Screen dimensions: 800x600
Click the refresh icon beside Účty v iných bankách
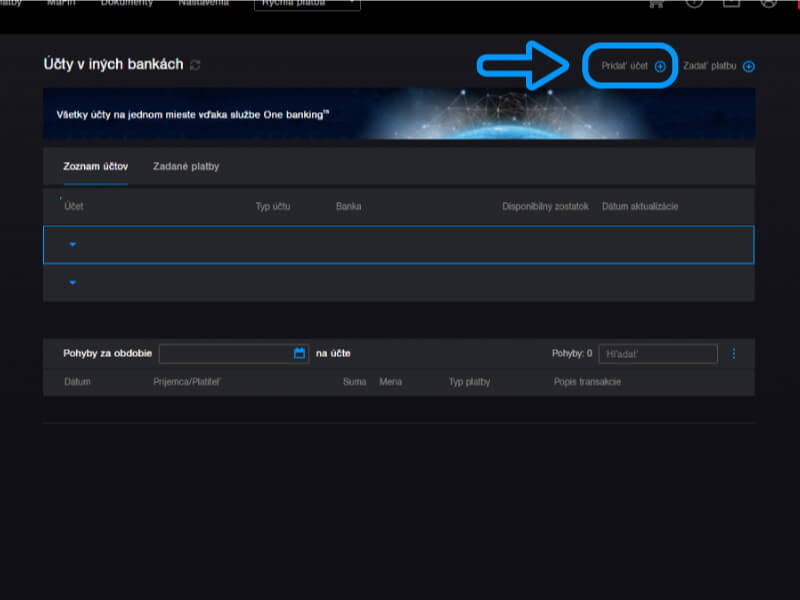click(195, 65)
